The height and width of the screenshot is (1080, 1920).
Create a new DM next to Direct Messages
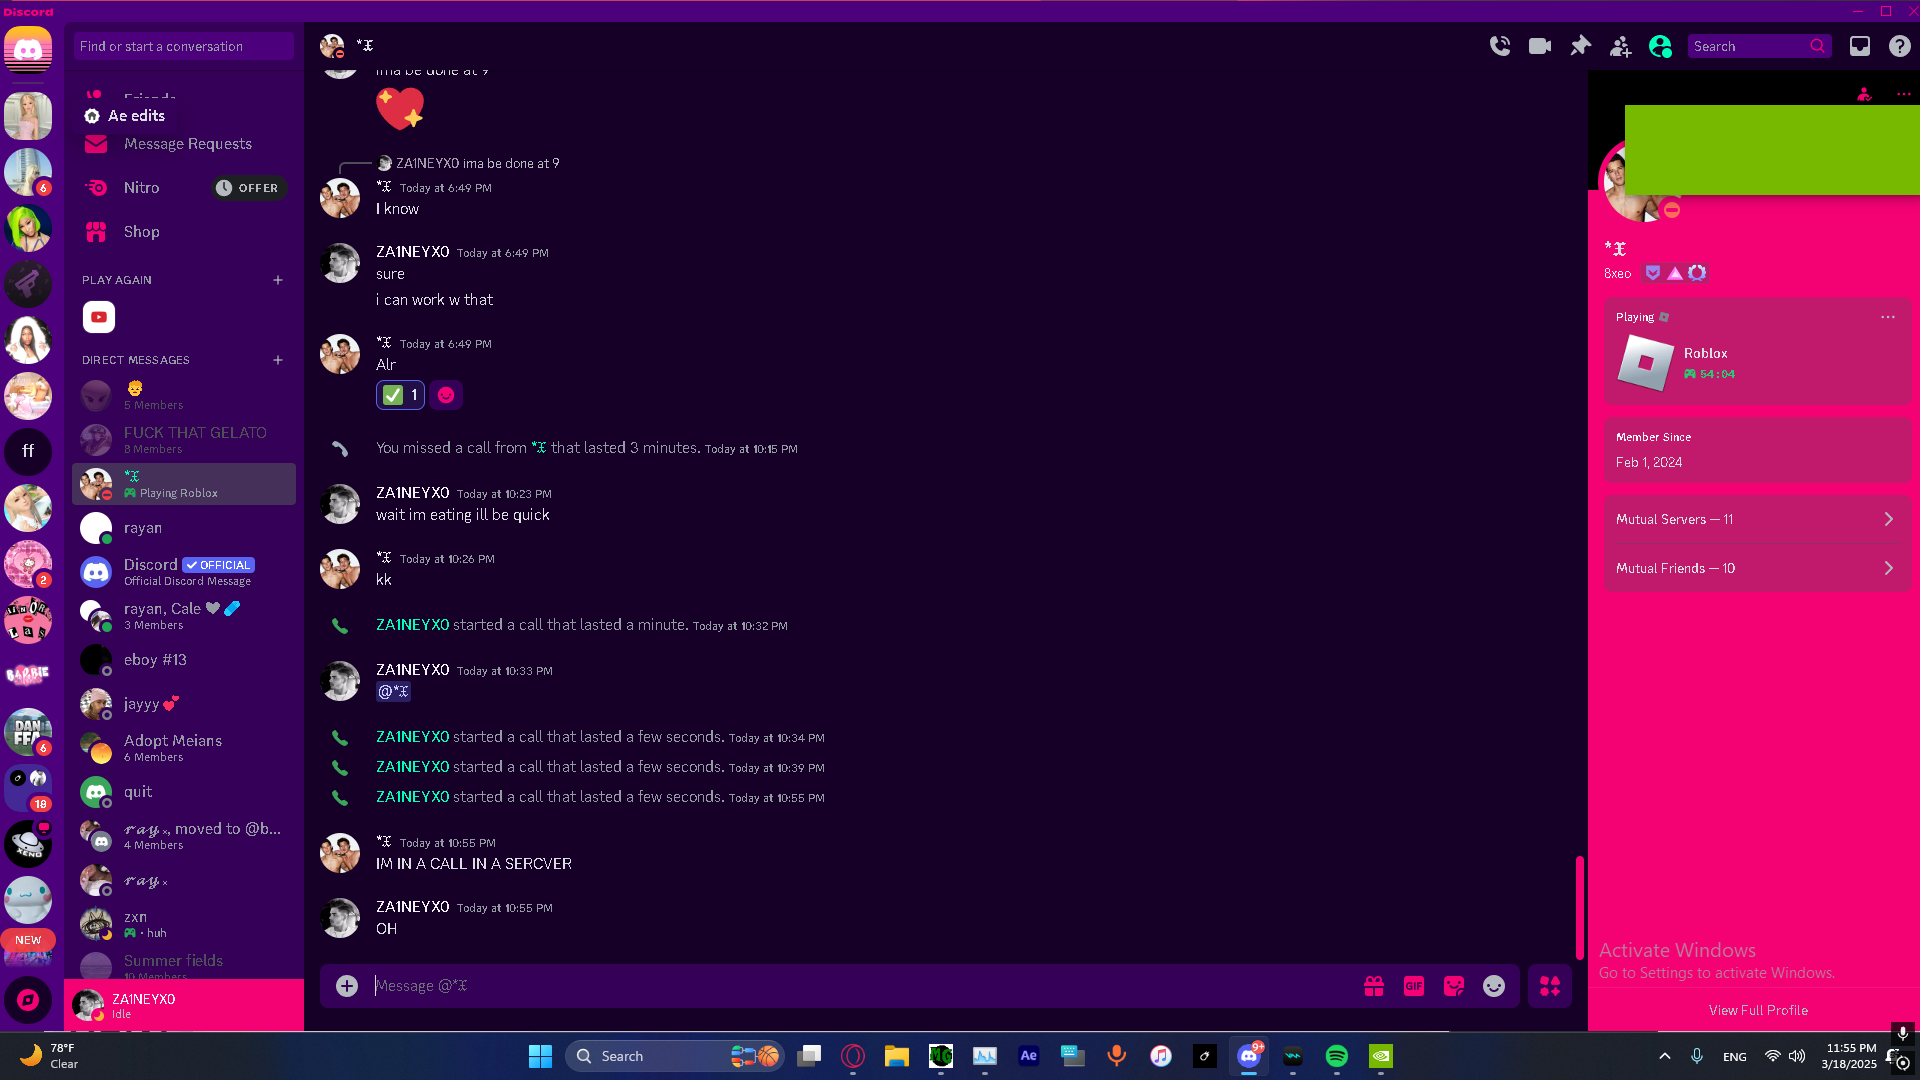tap(278, 360)
